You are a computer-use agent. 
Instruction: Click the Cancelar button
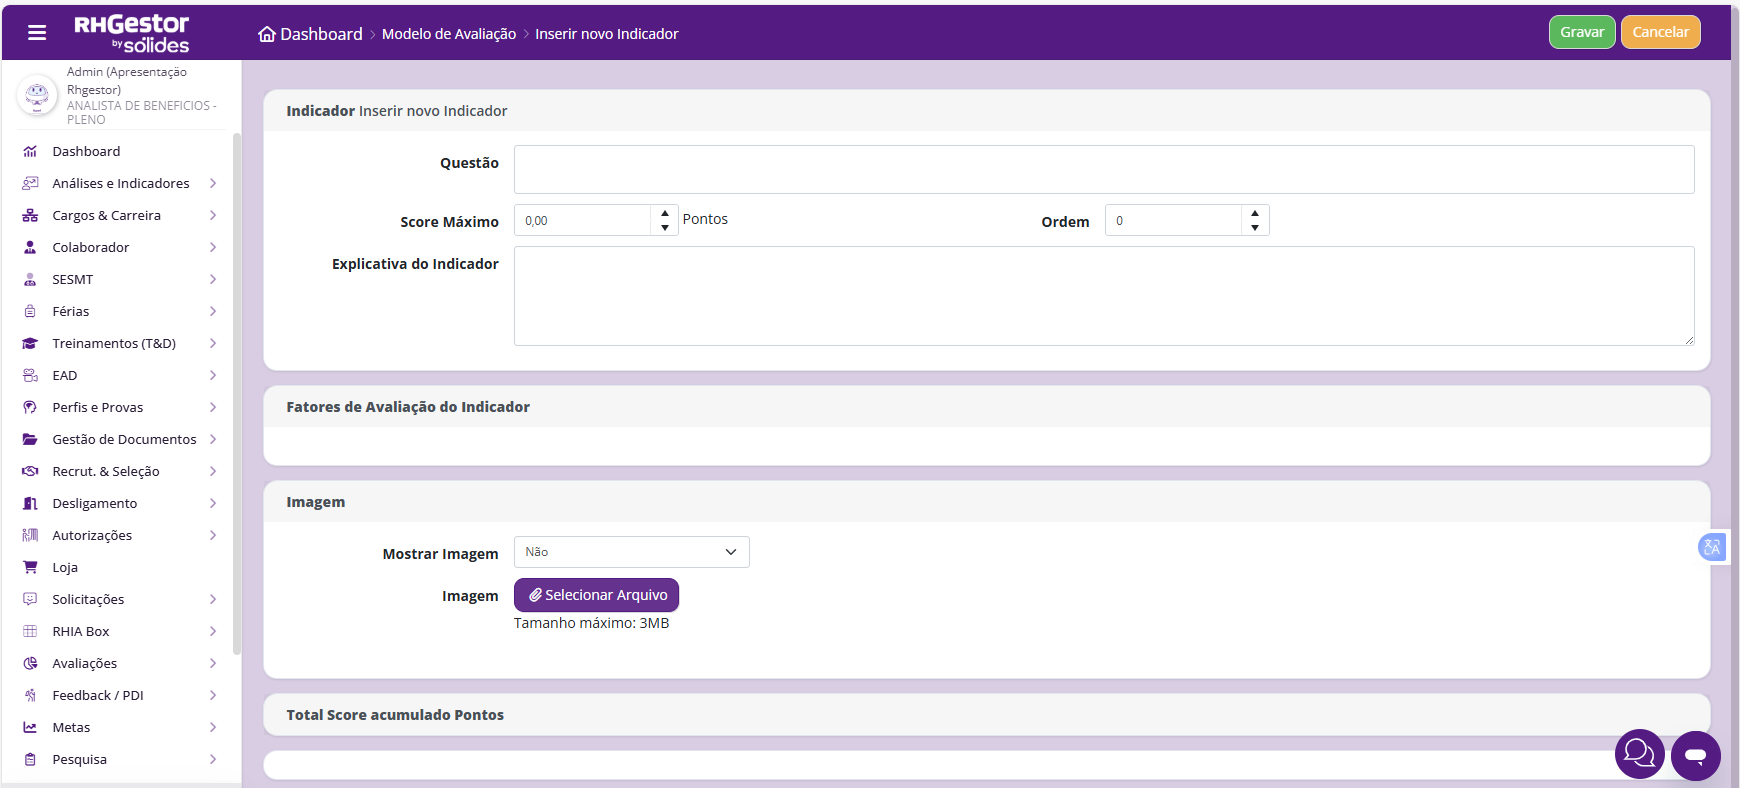pyautogui.click(x=1661, y=32)
